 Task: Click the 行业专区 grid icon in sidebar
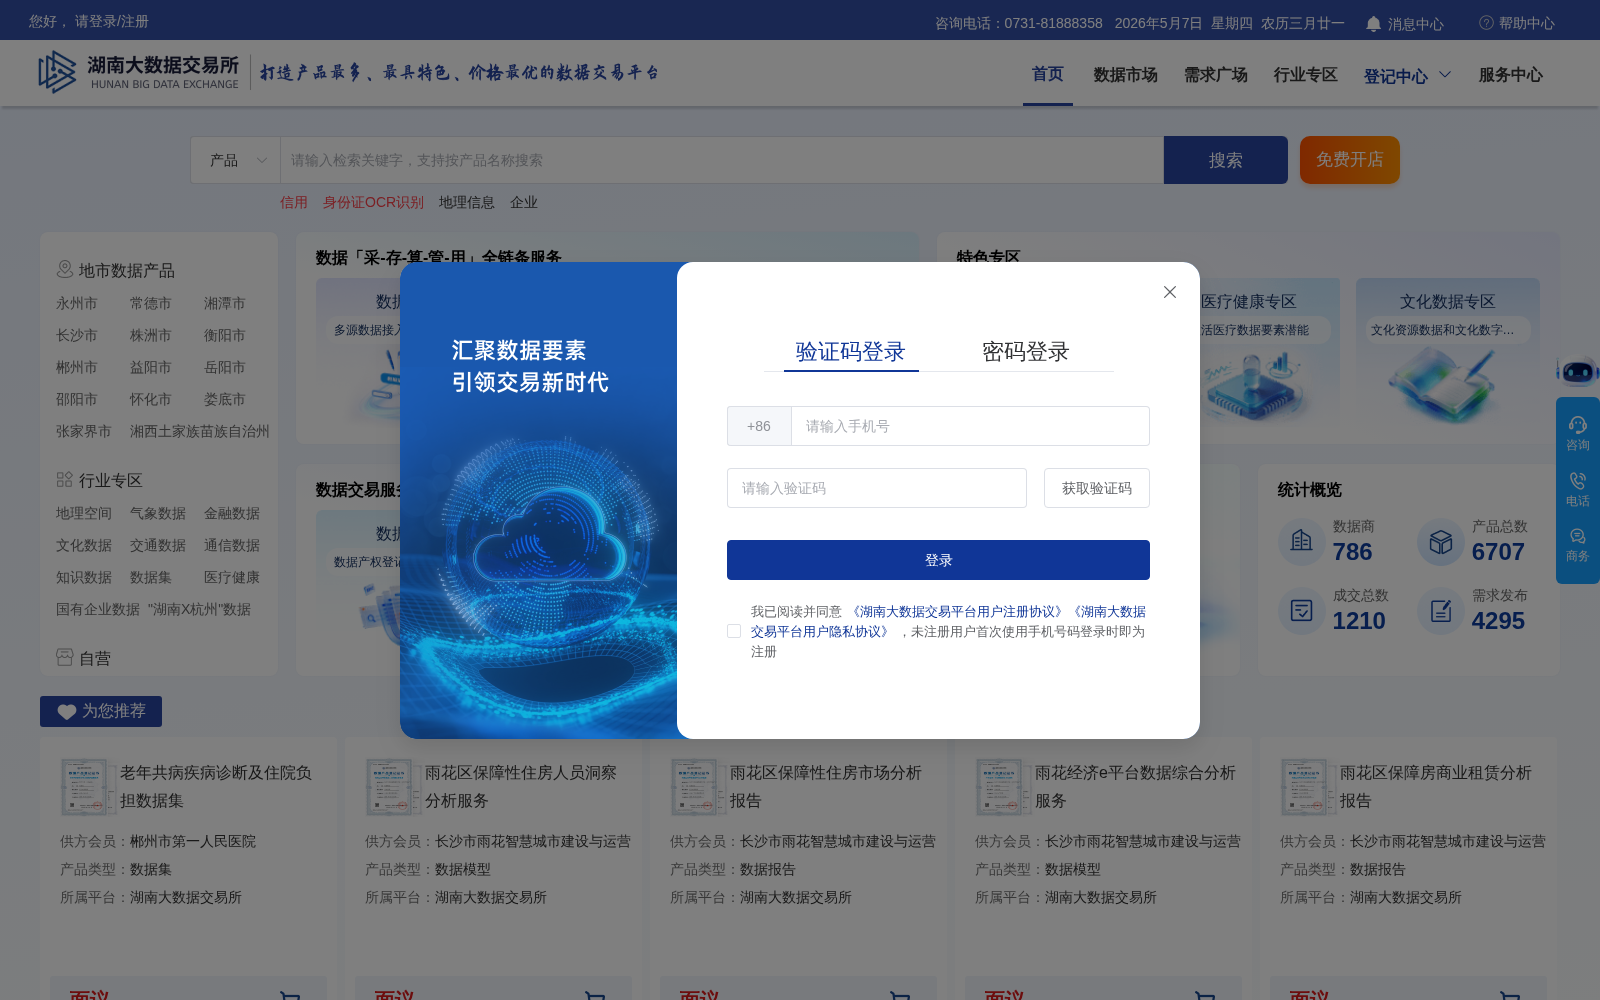coord(65,480)
